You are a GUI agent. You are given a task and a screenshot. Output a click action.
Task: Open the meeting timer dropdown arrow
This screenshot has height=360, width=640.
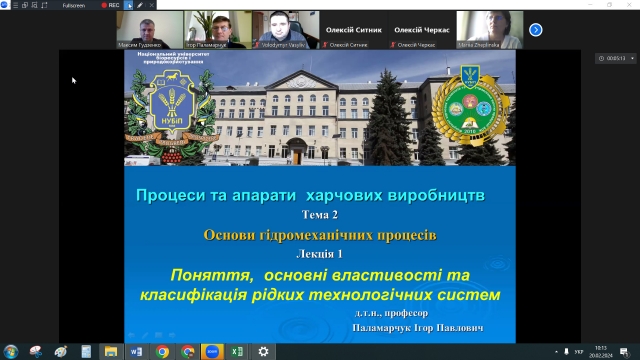pos(632,58)
